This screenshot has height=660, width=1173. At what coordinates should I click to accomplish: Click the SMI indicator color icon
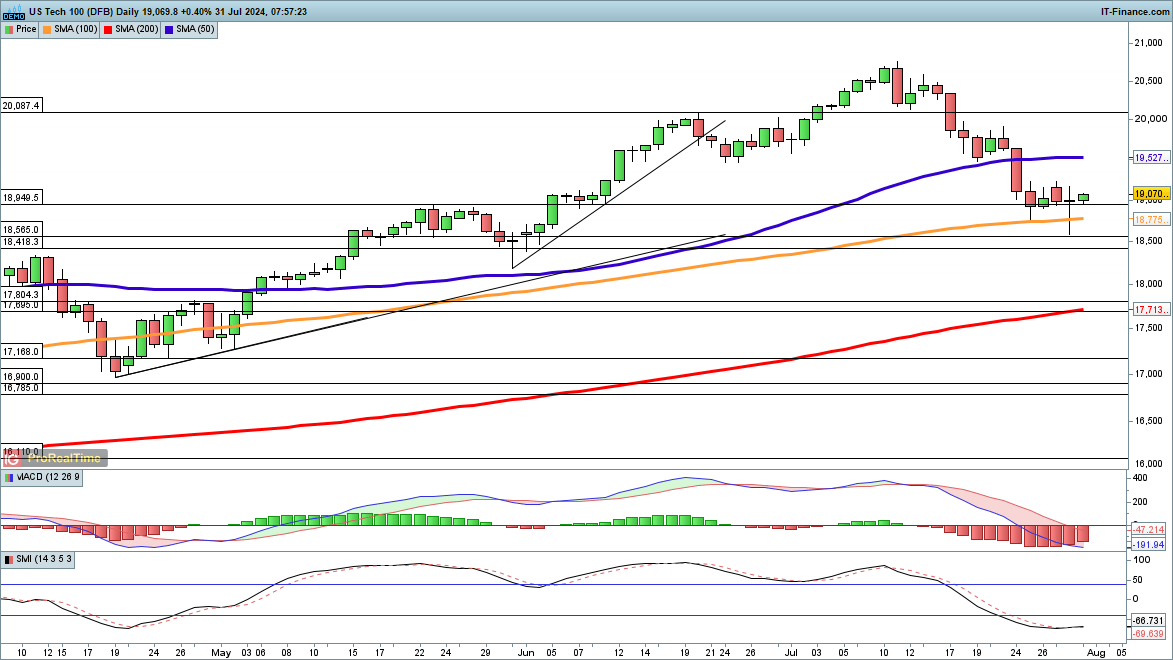(9, 560)
